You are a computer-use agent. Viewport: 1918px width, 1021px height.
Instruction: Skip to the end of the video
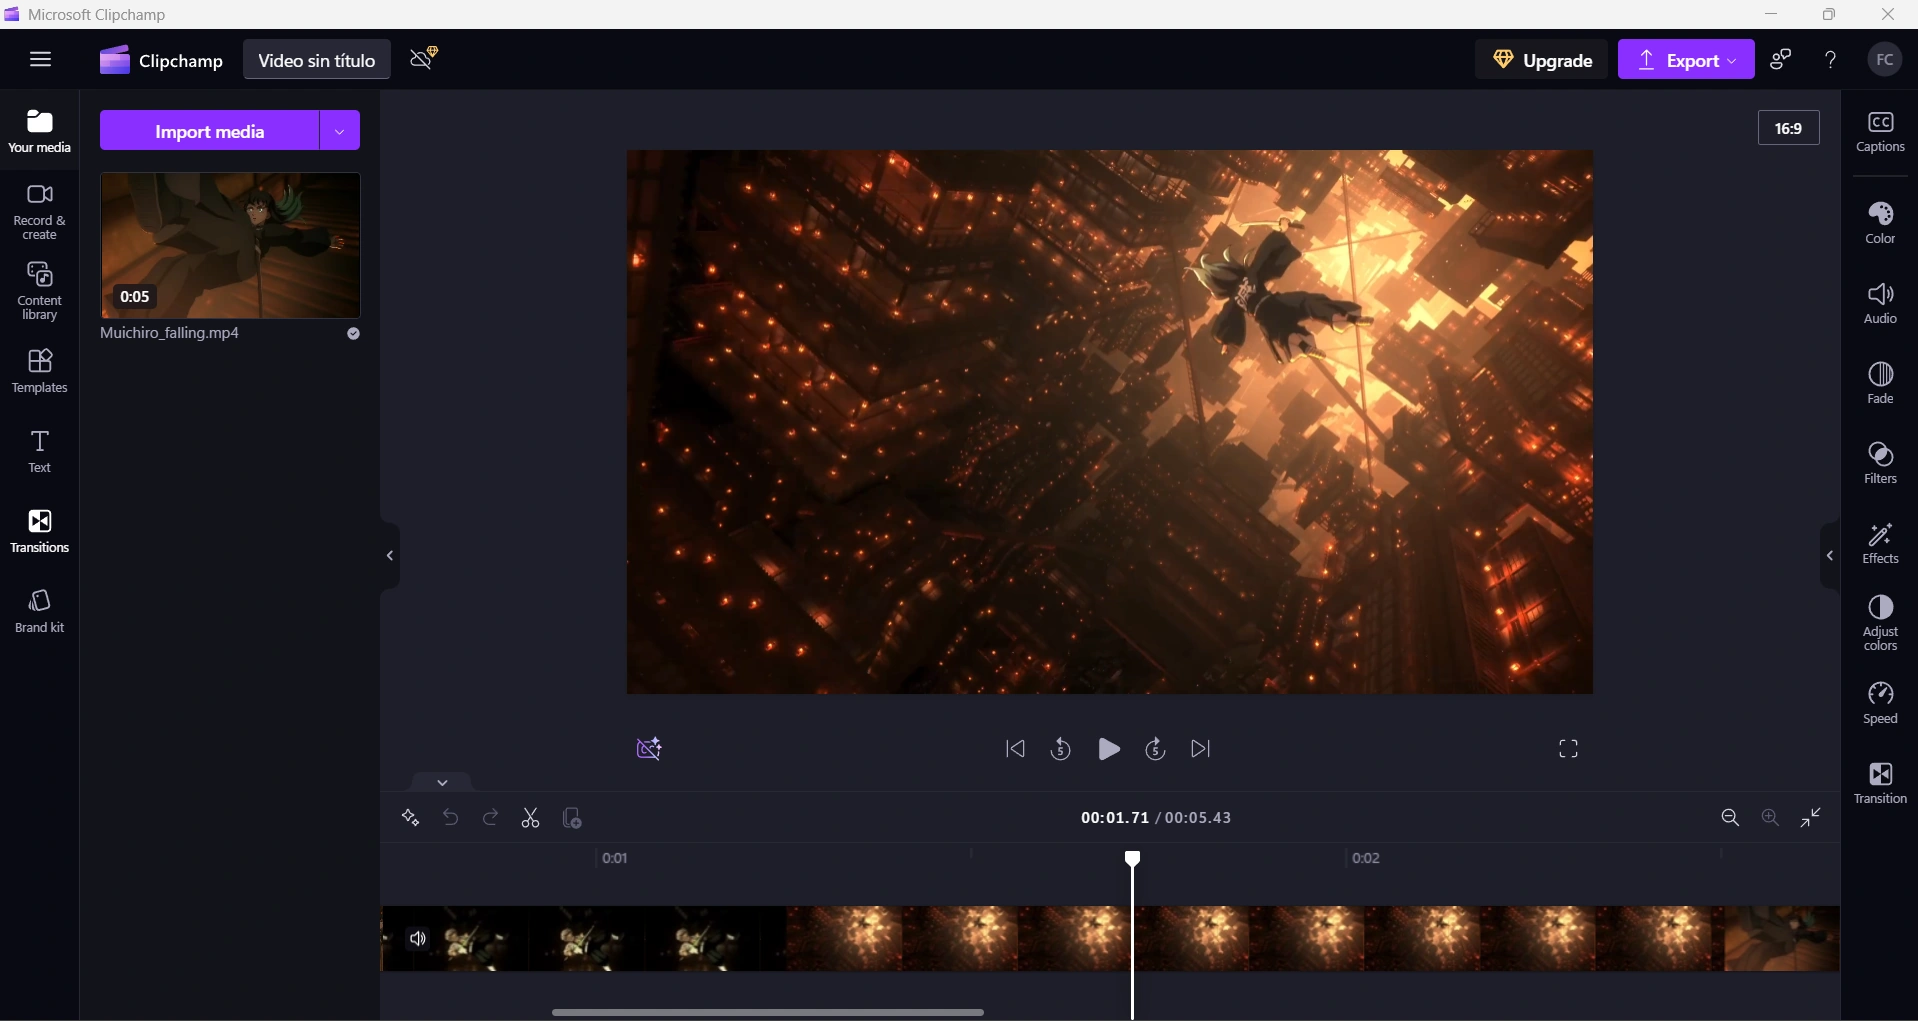(1201, 749)
